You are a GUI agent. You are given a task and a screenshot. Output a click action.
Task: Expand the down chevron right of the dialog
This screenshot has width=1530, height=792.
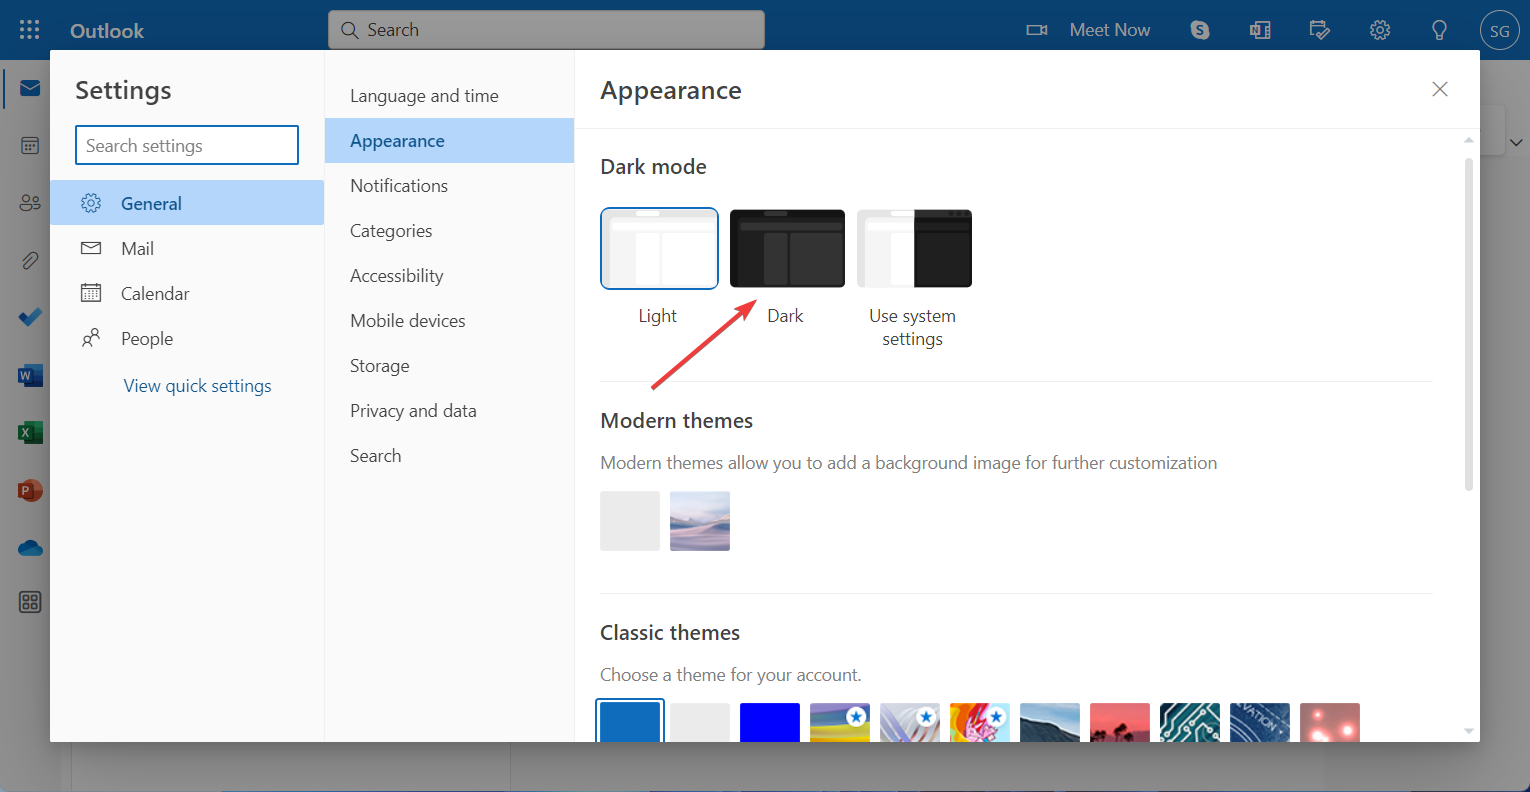[1516, 143]
